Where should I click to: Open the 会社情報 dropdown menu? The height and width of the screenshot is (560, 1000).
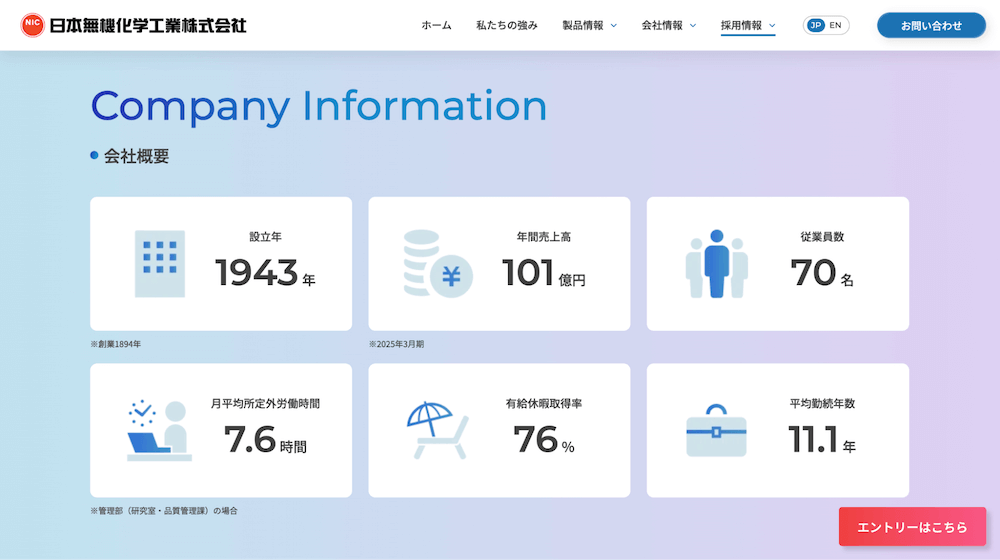669,25
